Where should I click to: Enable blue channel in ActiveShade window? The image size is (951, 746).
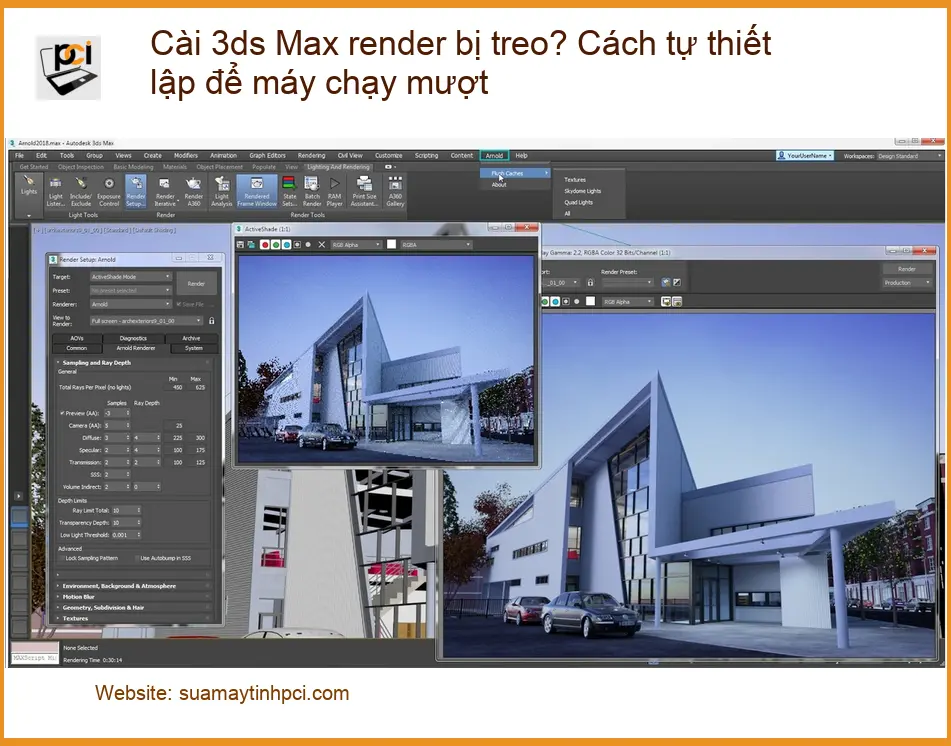tap(286, 244)
